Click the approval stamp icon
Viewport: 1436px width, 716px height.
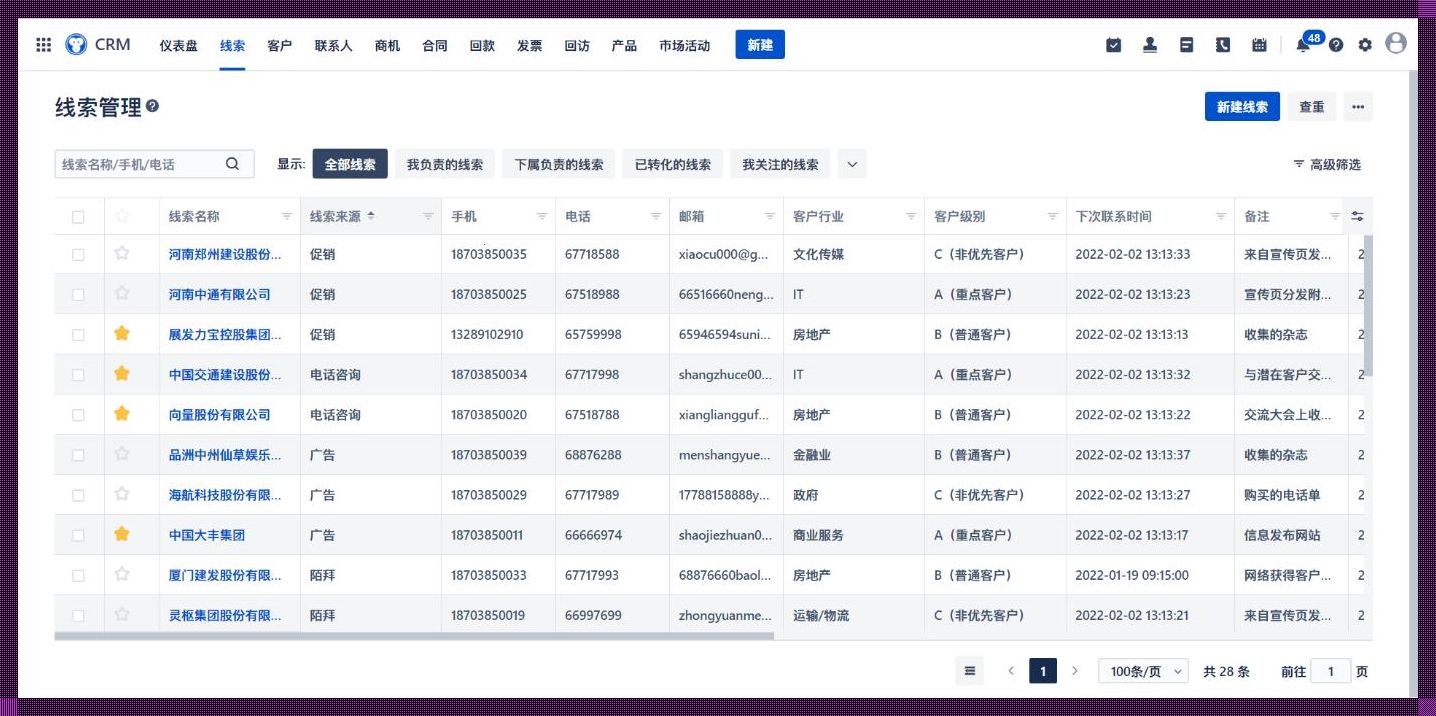[x=1149, y=44]
